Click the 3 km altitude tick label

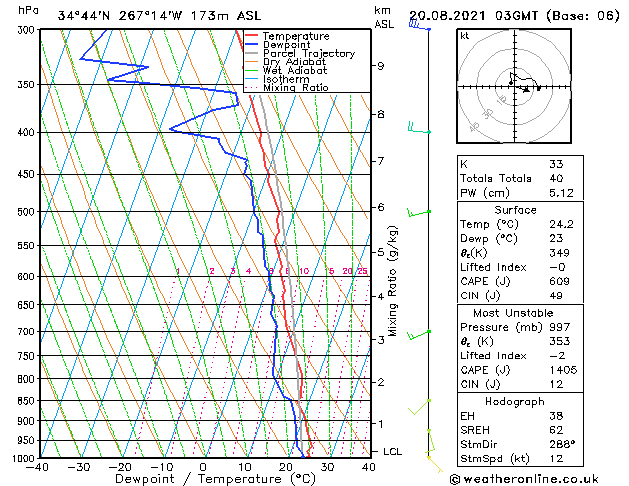380,340
